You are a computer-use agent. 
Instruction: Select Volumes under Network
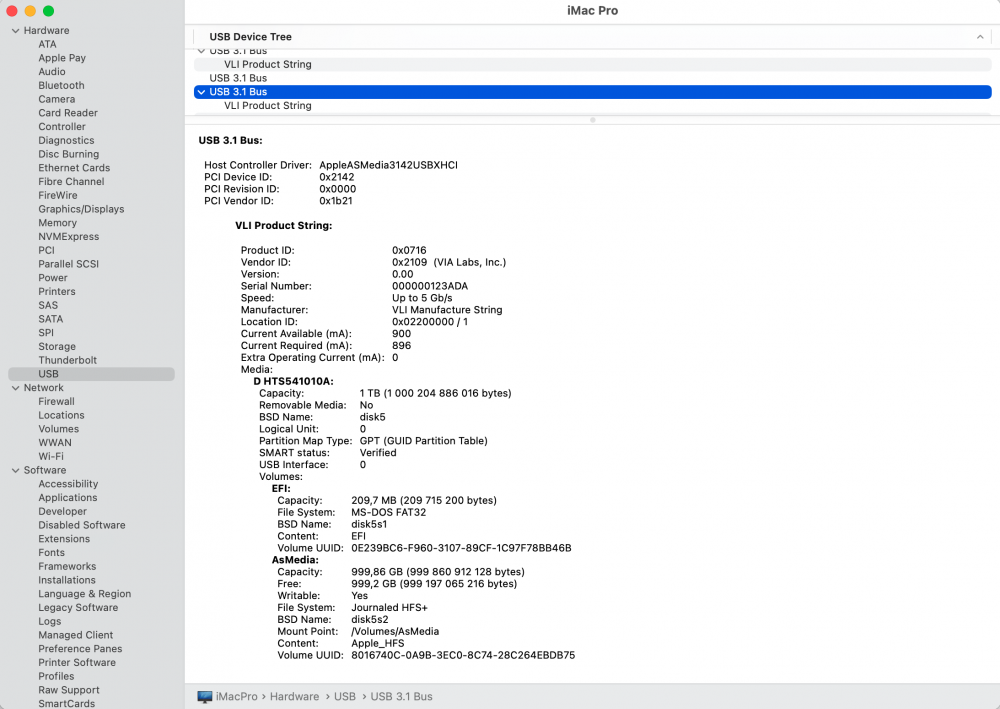59,429
